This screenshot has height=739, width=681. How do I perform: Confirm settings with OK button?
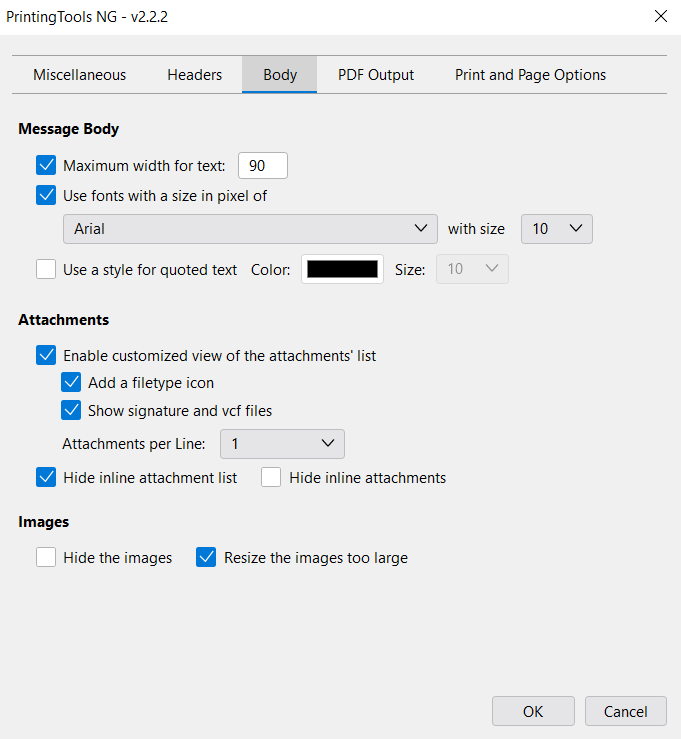click(x=533, y=711)
